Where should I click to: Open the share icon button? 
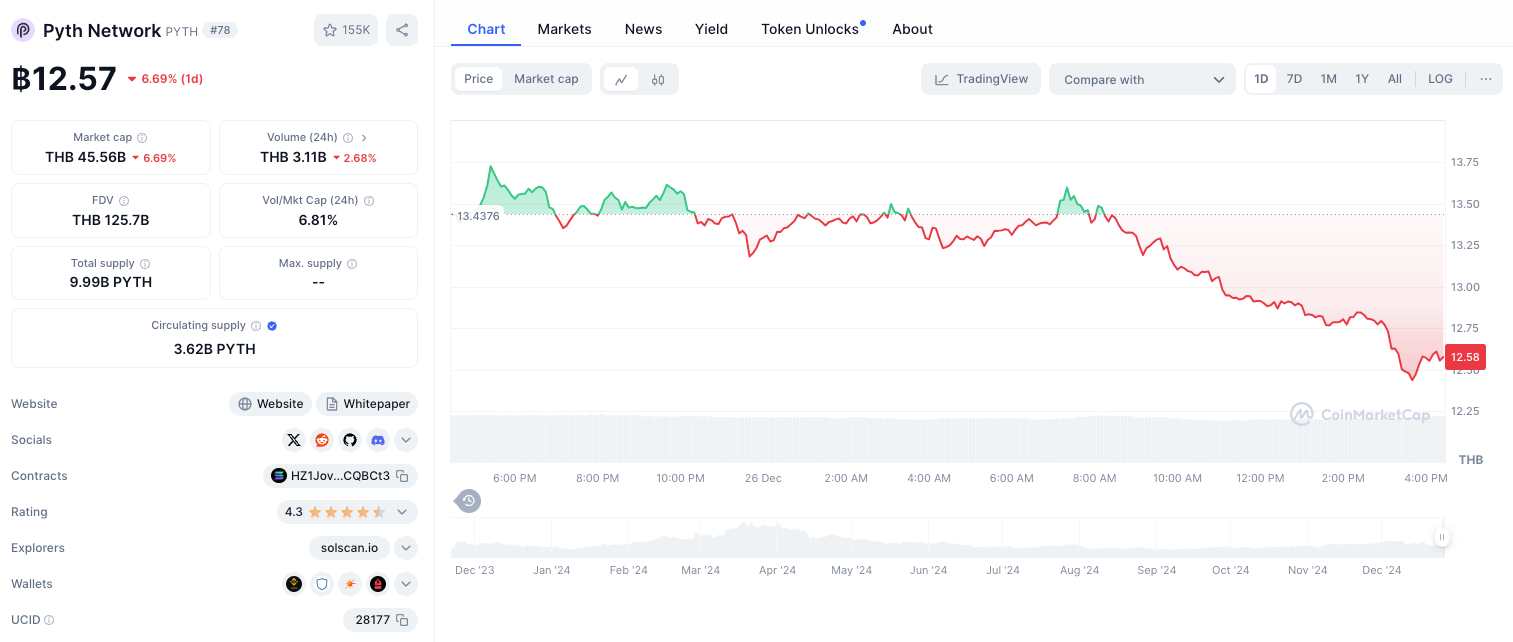click(x=402, y=30)
